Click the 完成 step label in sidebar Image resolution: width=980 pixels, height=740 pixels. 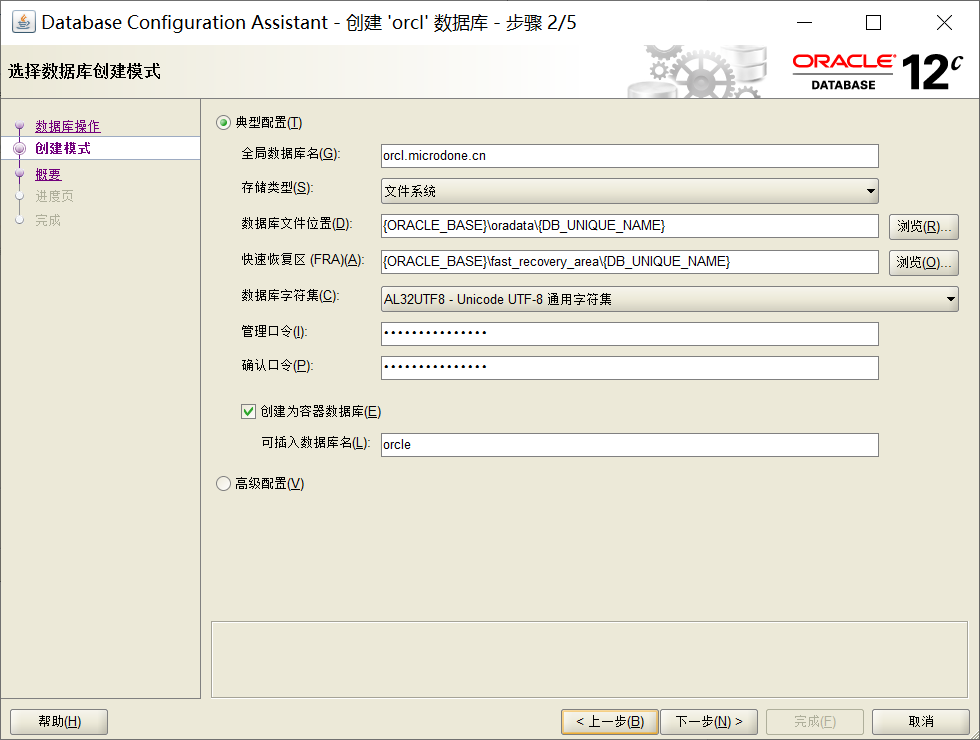pos(48,220)
